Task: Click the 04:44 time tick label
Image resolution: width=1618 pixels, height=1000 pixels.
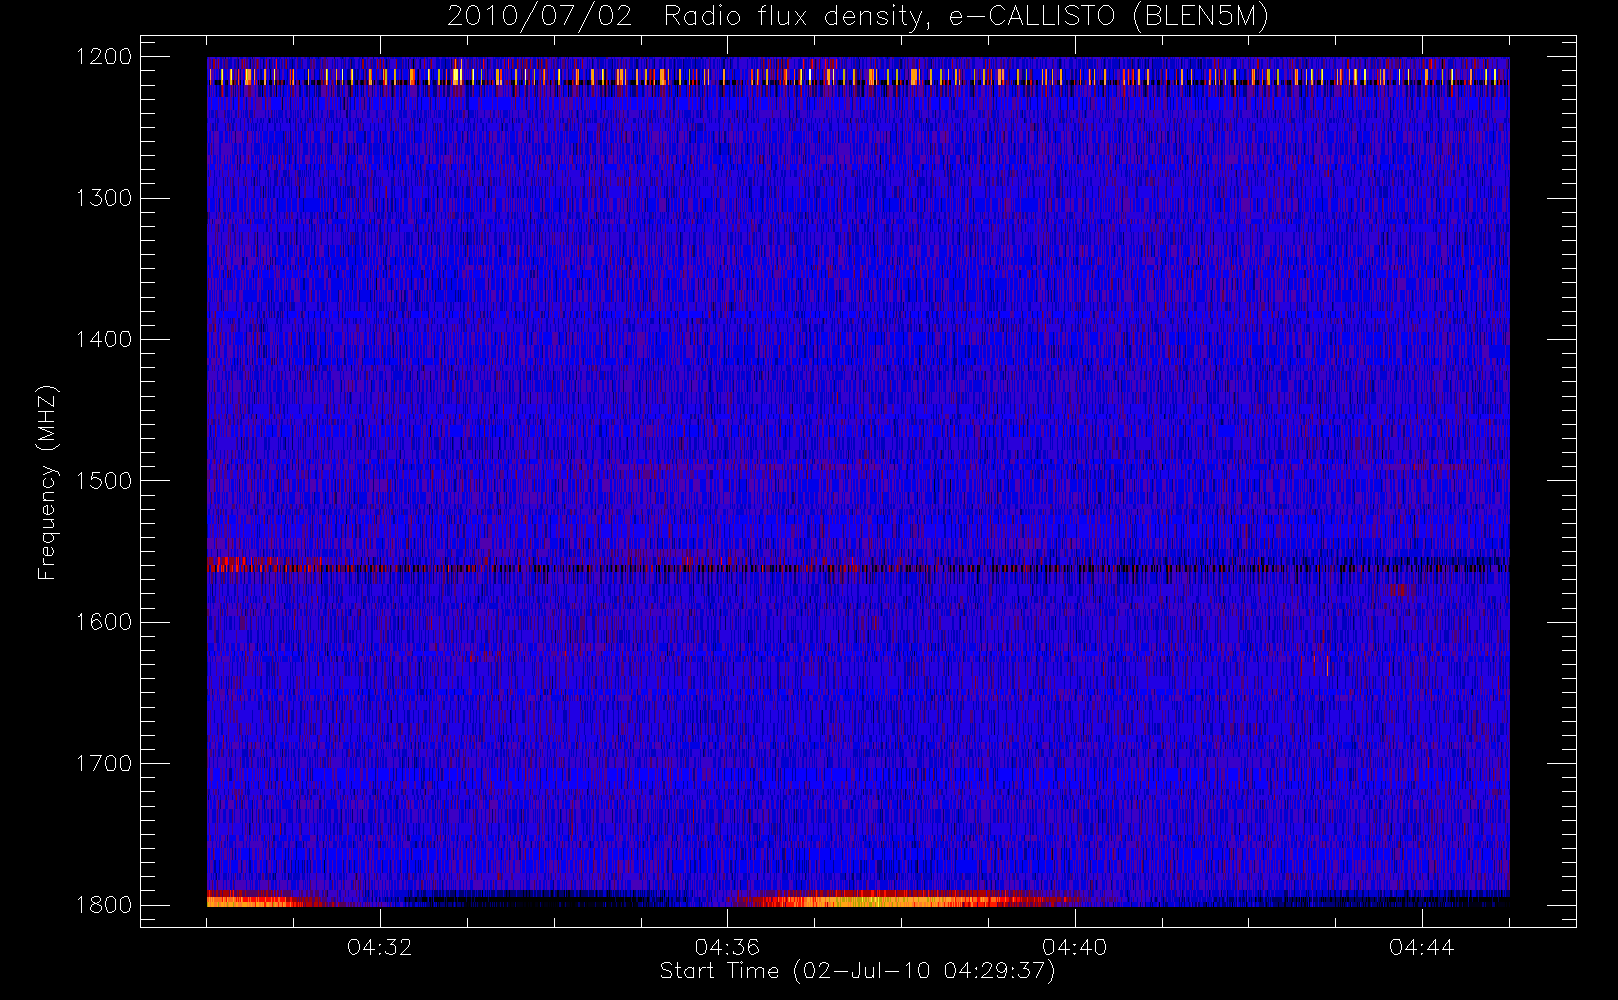Action: tap(1422, 947)
